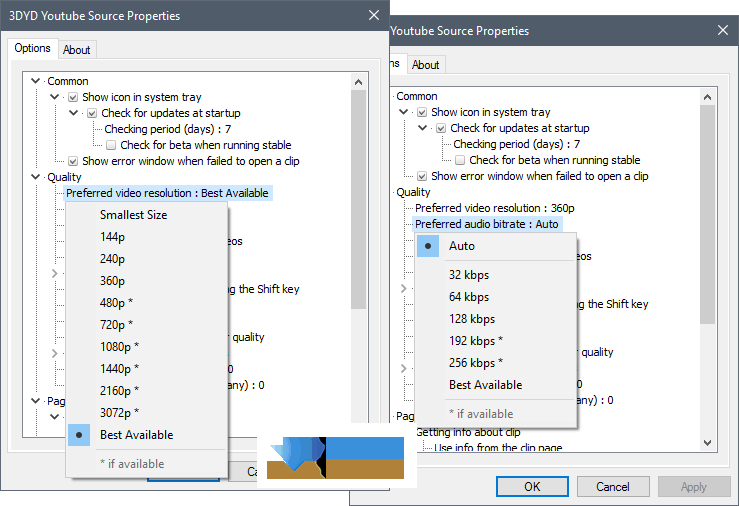
Task: Click OK button in right window
Action: tap(532, 487)
